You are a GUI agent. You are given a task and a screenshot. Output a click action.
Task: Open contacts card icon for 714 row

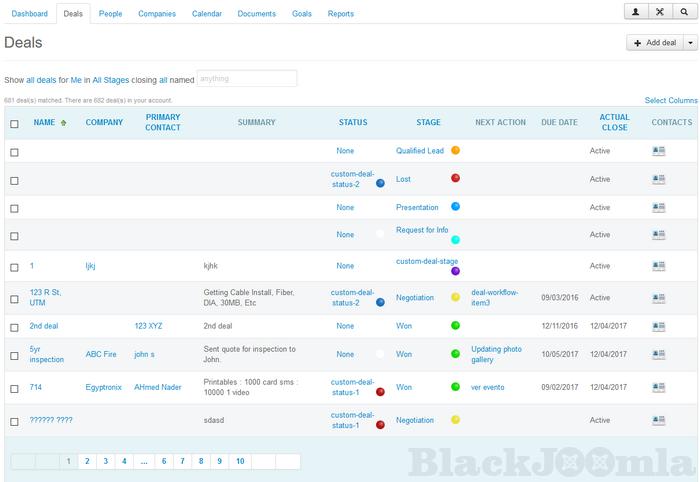tap(658, 387)
